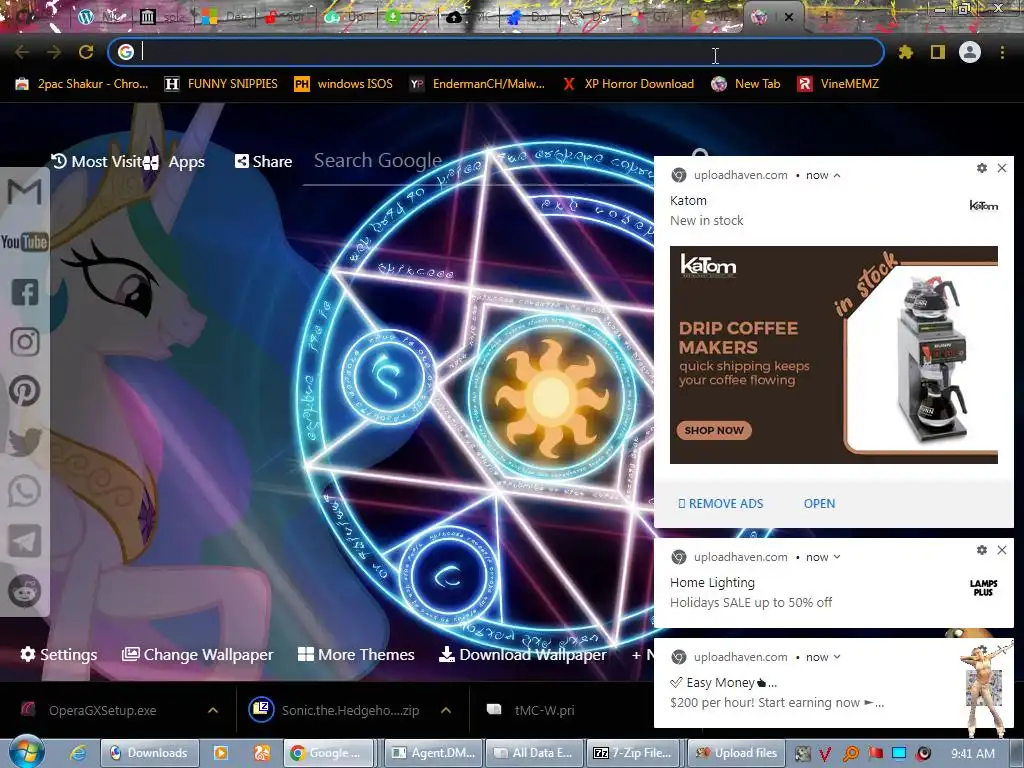This screenshot has width=1024, height=768.
Task: Expand Sonic zip download options arrow
Action: tap(446, 711)
